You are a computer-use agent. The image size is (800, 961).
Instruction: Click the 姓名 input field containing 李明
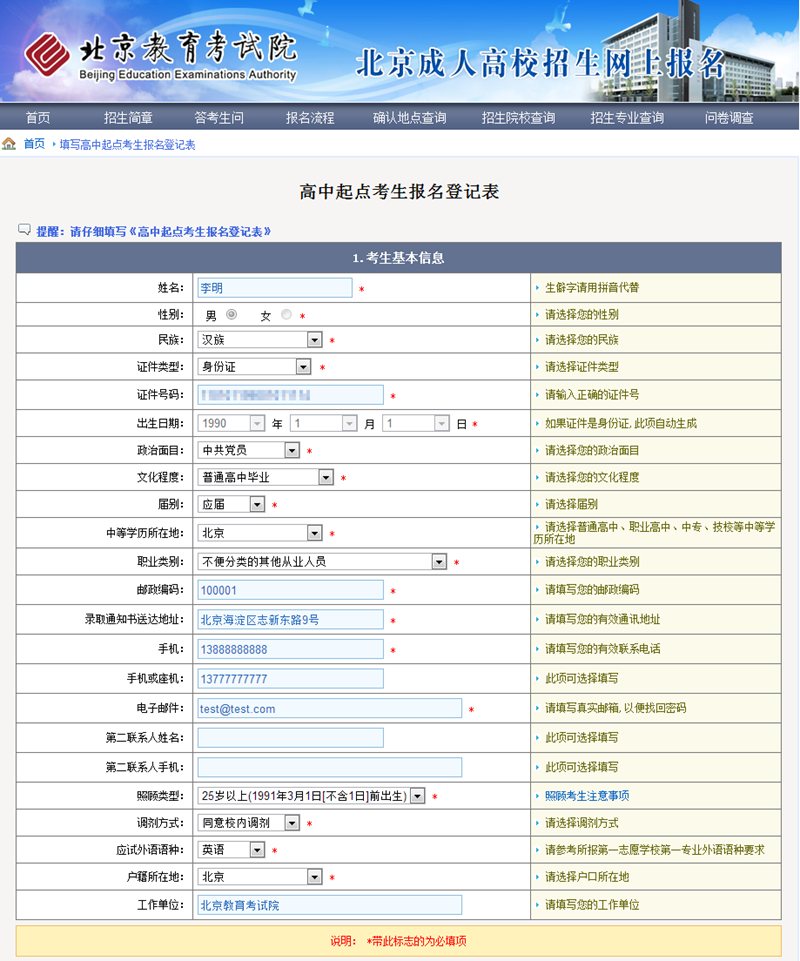click(275, 288)
